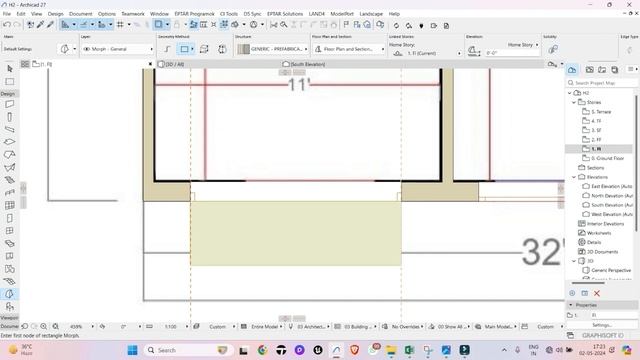Open the tab overview grid icon
Image resolution: width=640 pixels, height=360 pixels.
[x=25, y=64]
